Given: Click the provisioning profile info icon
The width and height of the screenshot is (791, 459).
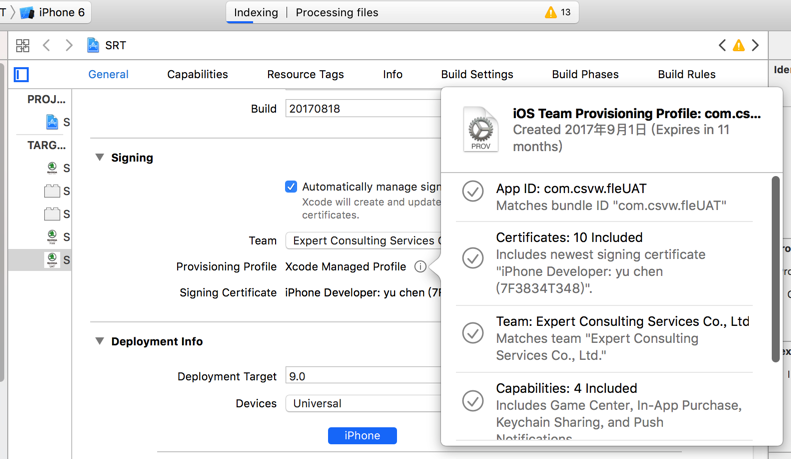Looking at the screenshot, I should 420,267.
